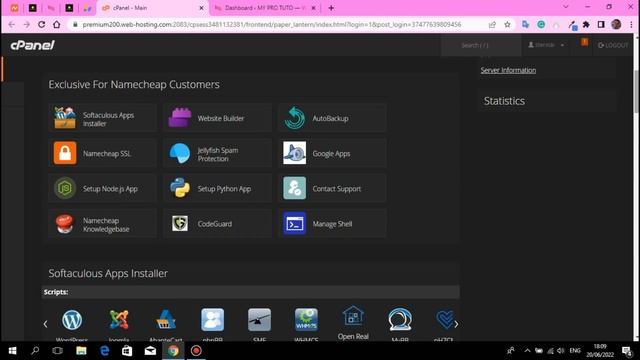Show hidden system tray icons
Screen dimensions: 640x360
coord(527,351)
